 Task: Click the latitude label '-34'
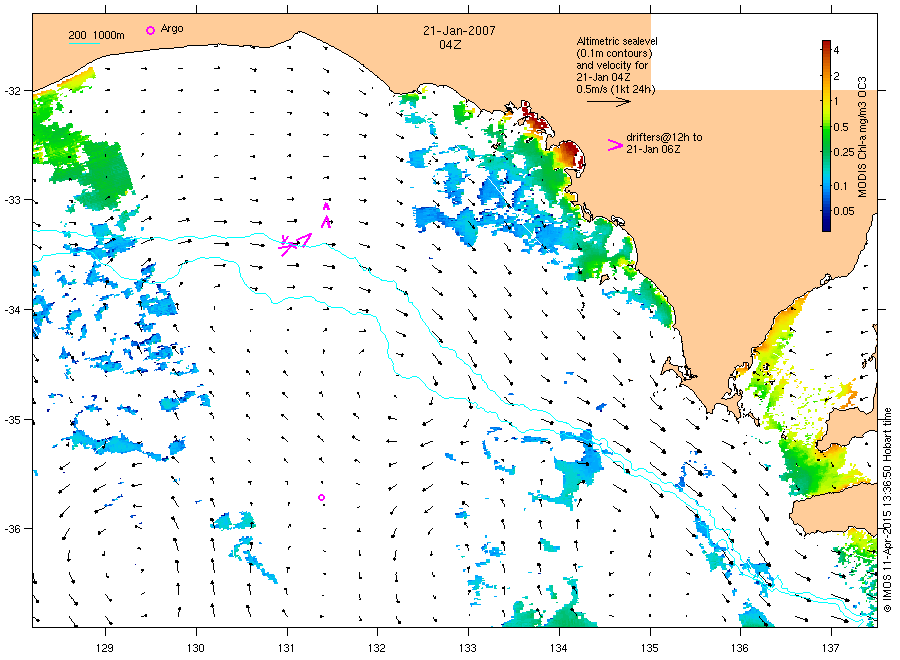tap(11, 310)
